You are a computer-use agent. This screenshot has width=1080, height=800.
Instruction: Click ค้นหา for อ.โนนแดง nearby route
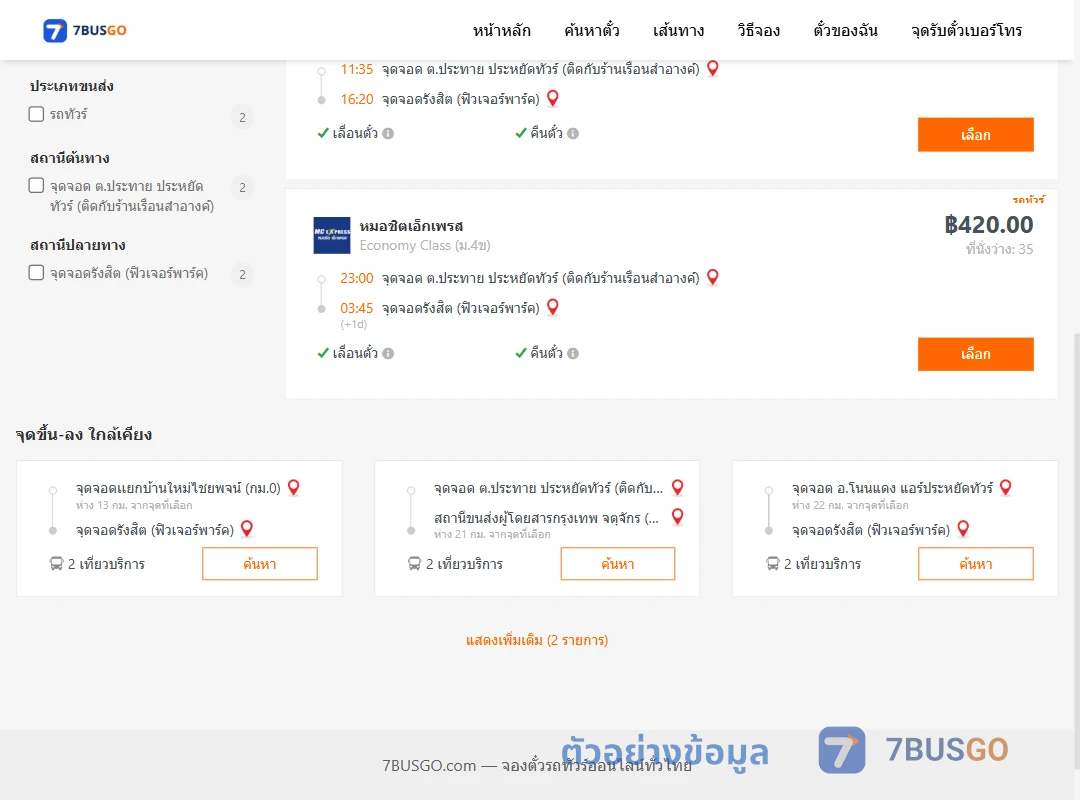975,564
